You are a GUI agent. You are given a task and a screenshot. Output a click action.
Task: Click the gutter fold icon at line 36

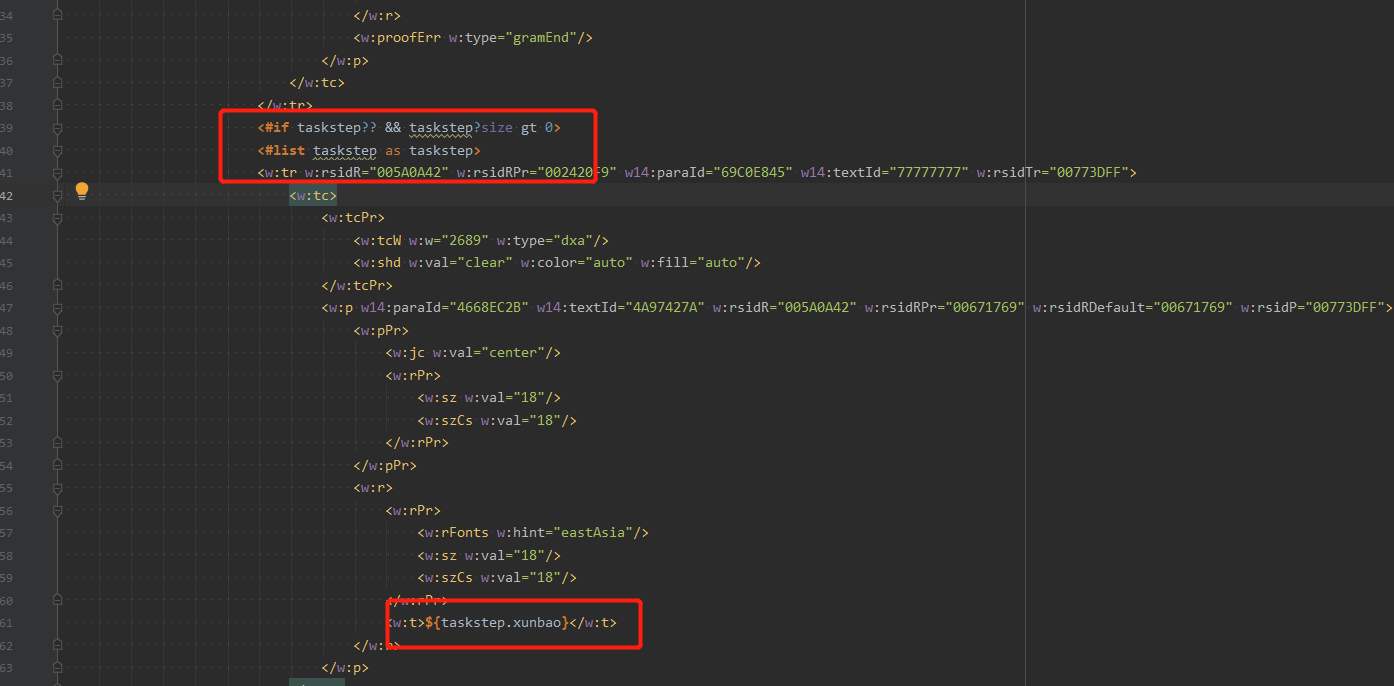tap(57, 60)
